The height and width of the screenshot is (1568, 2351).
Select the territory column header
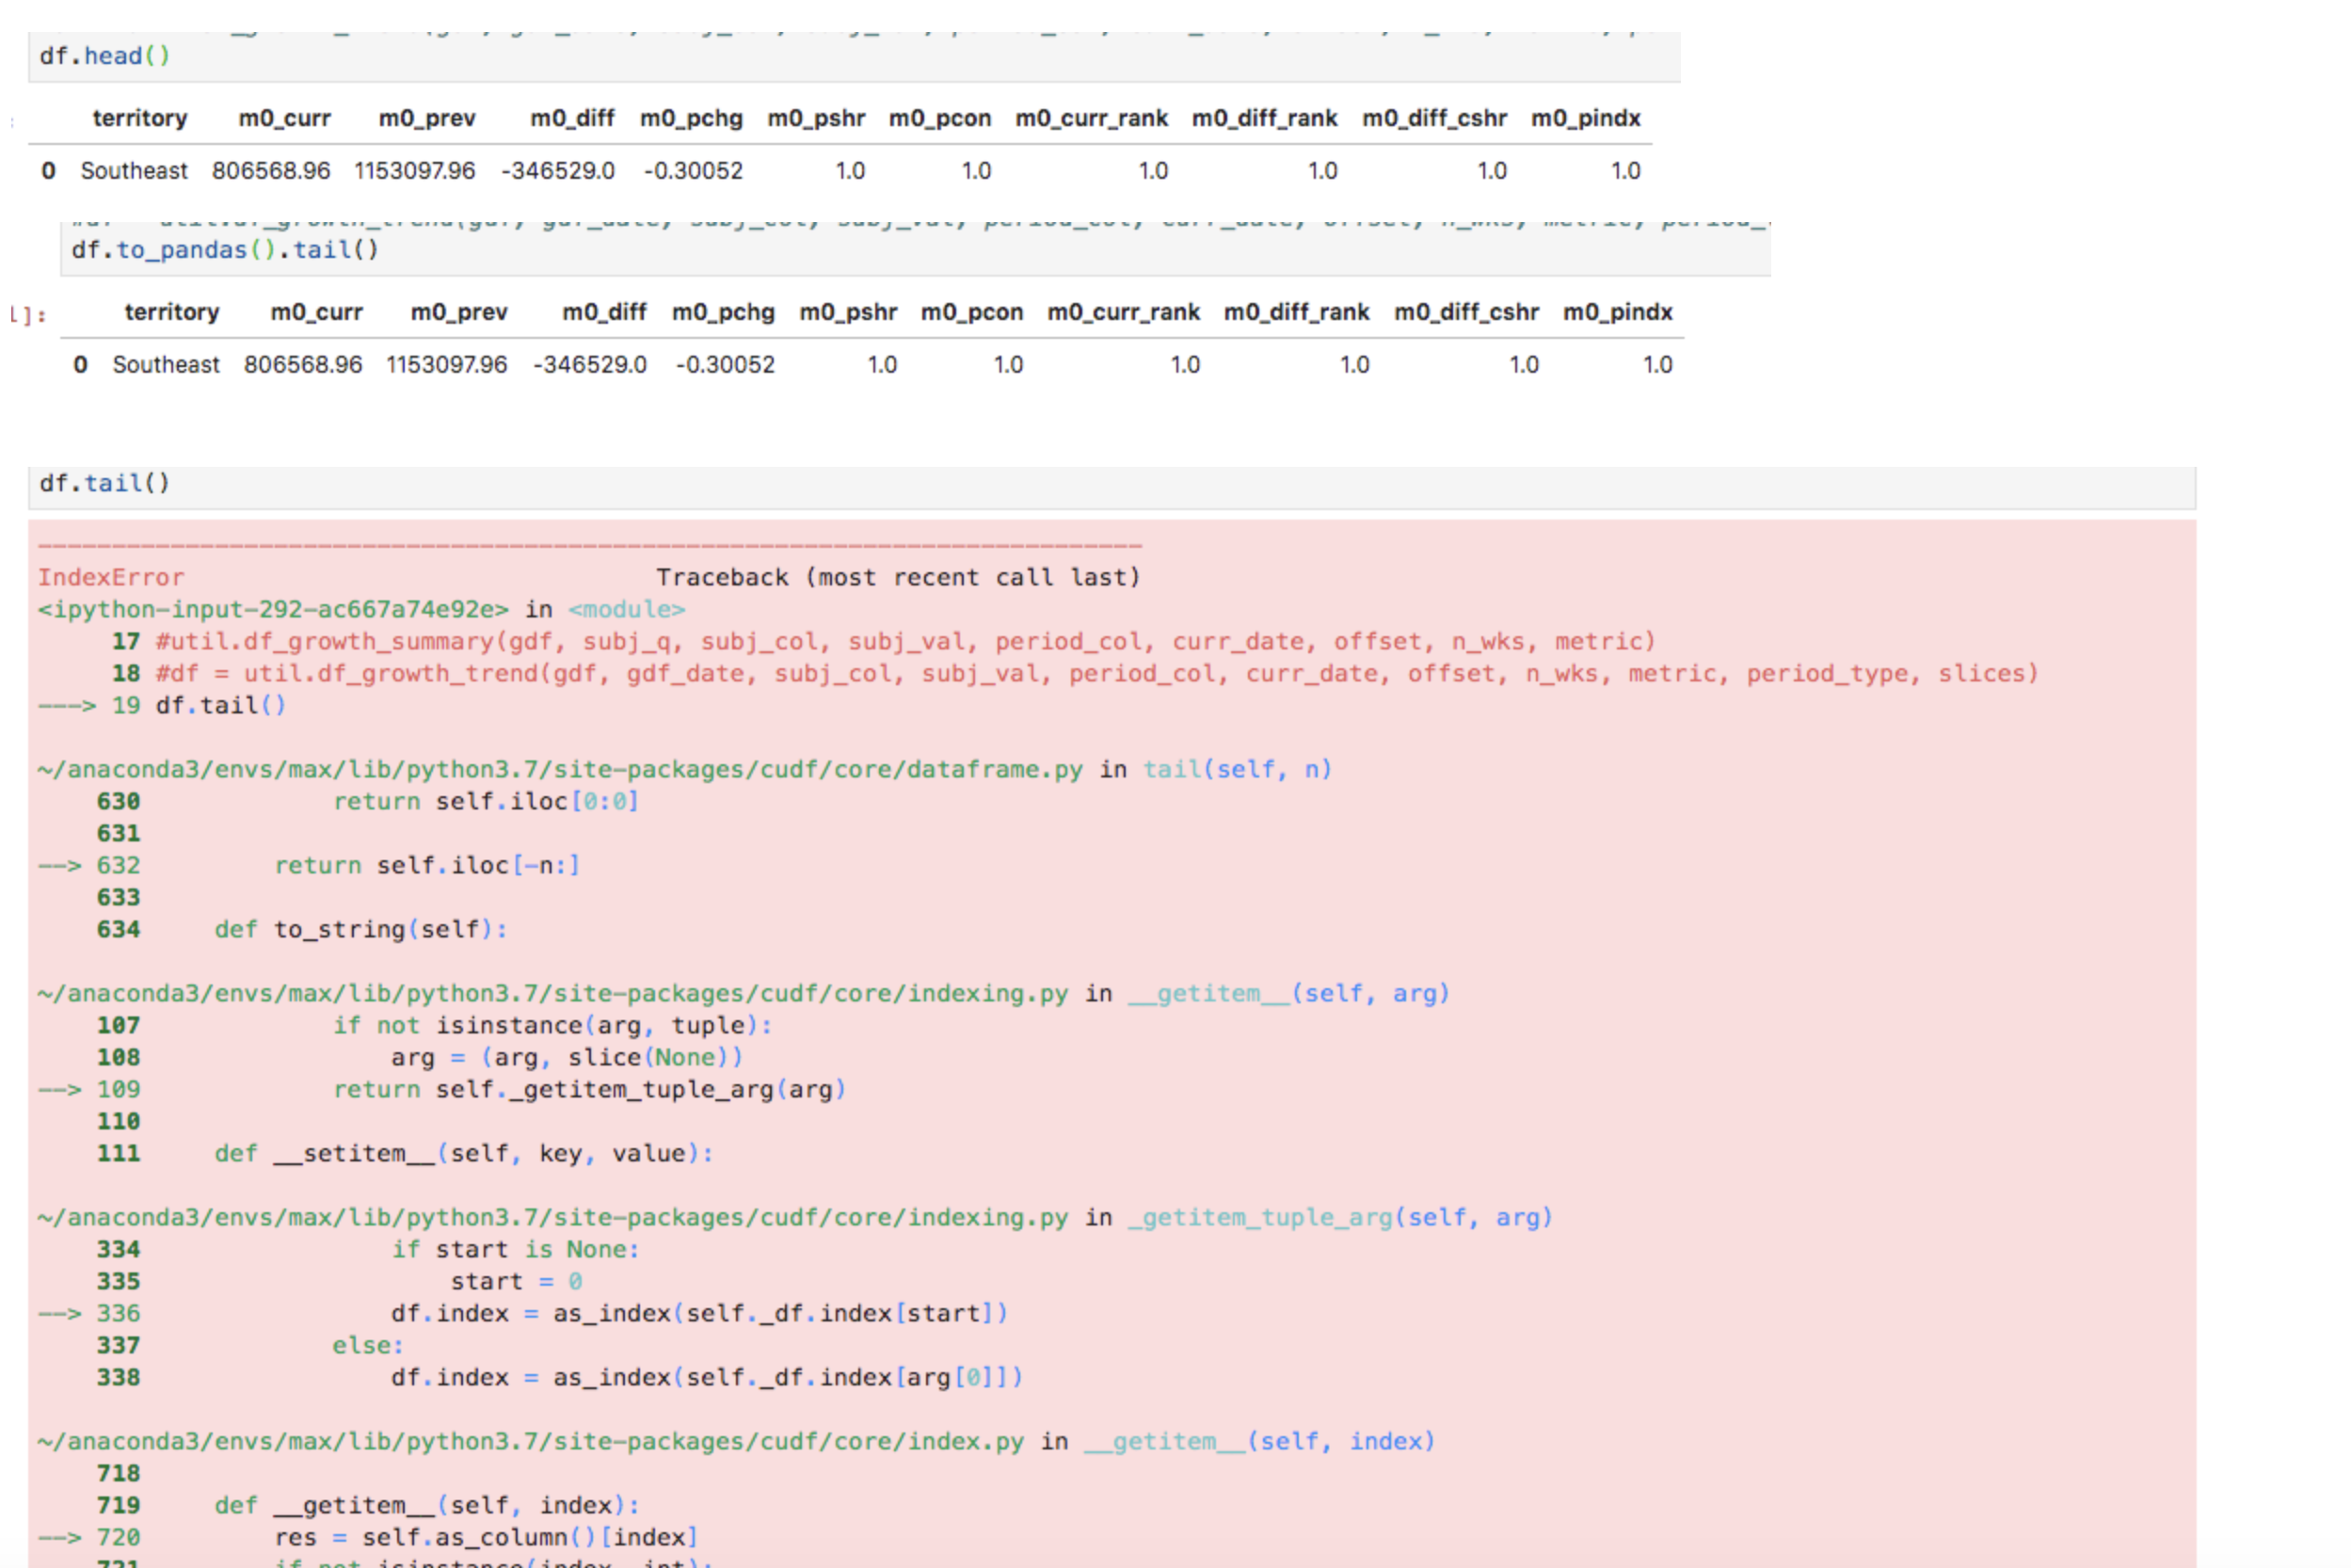tap(139, 118)
